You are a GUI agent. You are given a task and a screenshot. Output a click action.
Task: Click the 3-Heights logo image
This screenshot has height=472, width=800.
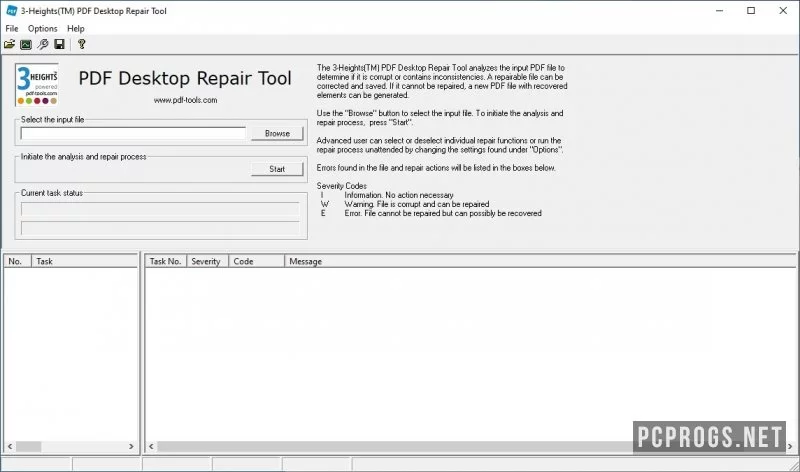(x=37, y=85)
